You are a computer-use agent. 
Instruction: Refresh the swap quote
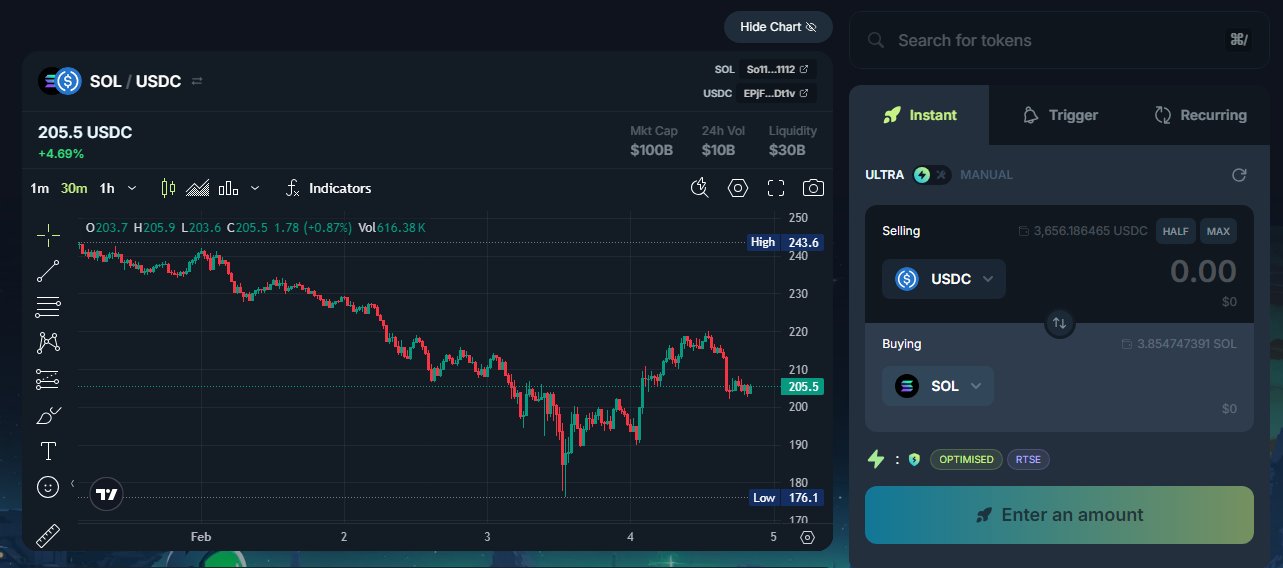coord(1239,175)
